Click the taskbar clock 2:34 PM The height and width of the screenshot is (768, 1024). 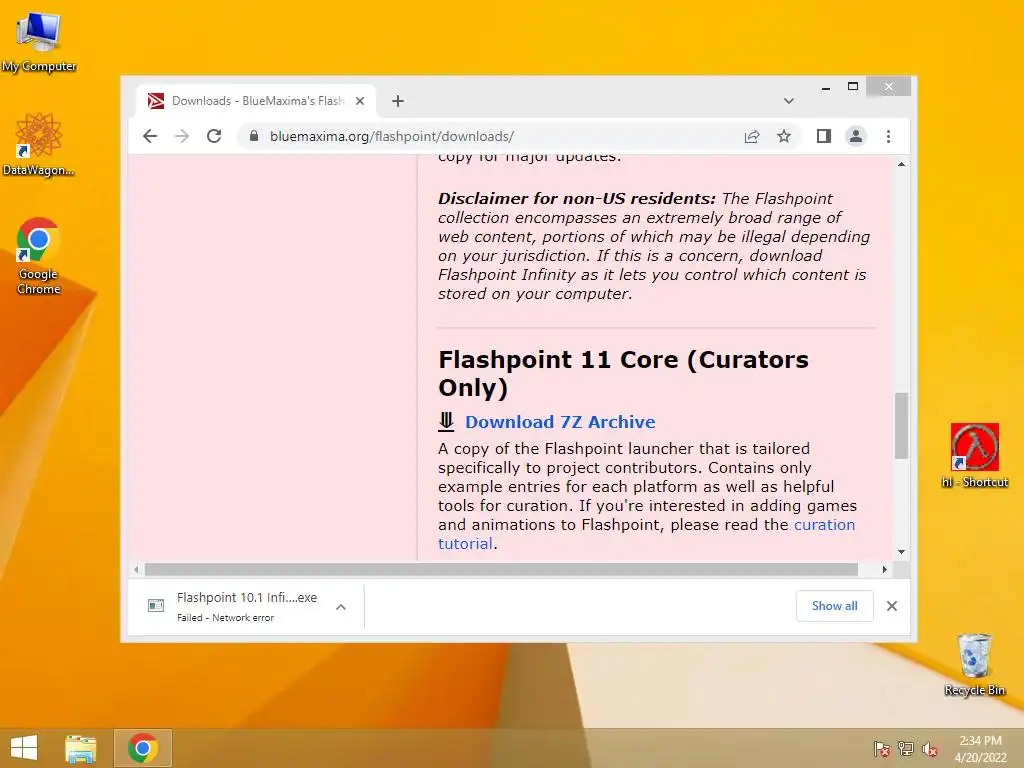tap(980, 748)
